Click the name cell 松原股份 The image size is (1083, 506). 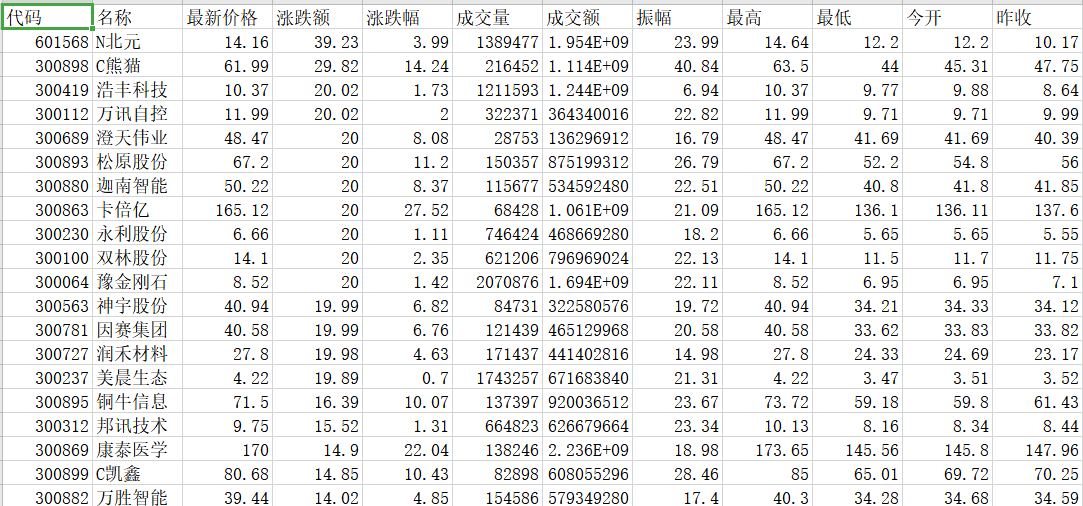(x=138, y=162)
